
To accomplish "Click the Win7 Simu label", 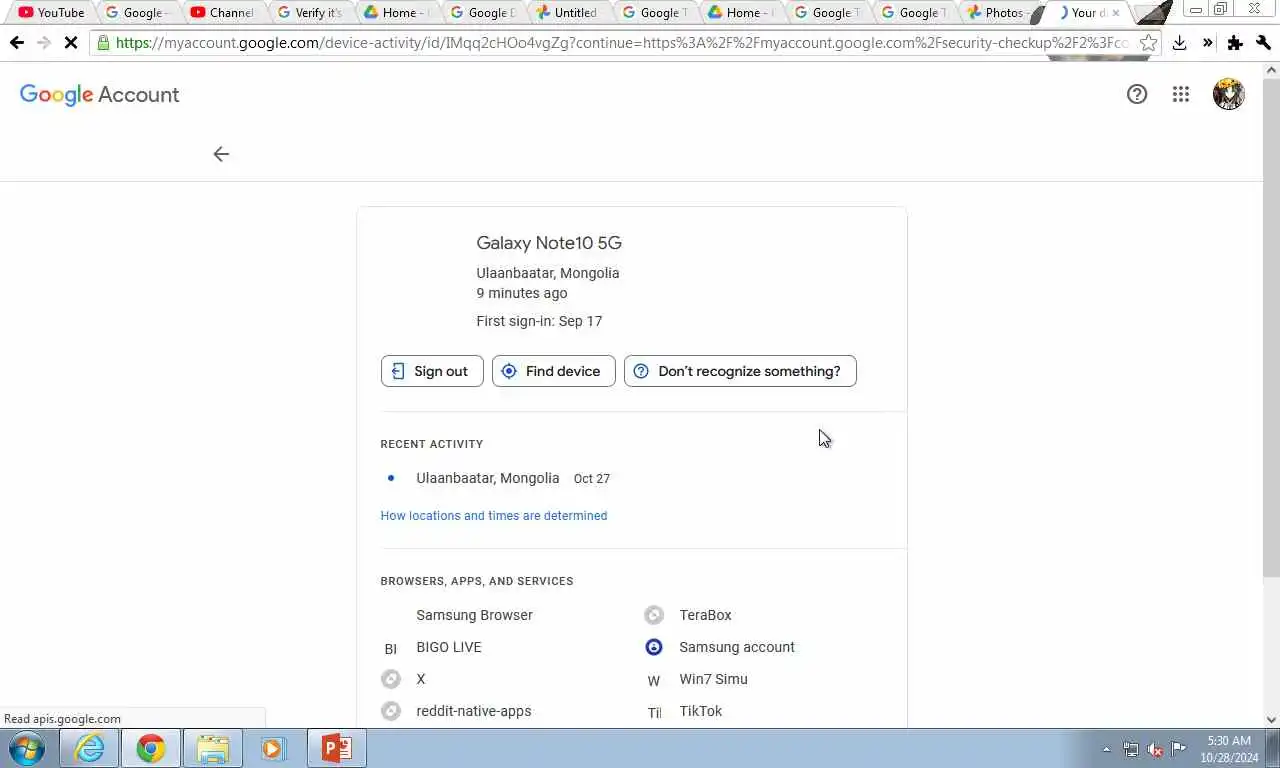I will [x=713, y=679].
